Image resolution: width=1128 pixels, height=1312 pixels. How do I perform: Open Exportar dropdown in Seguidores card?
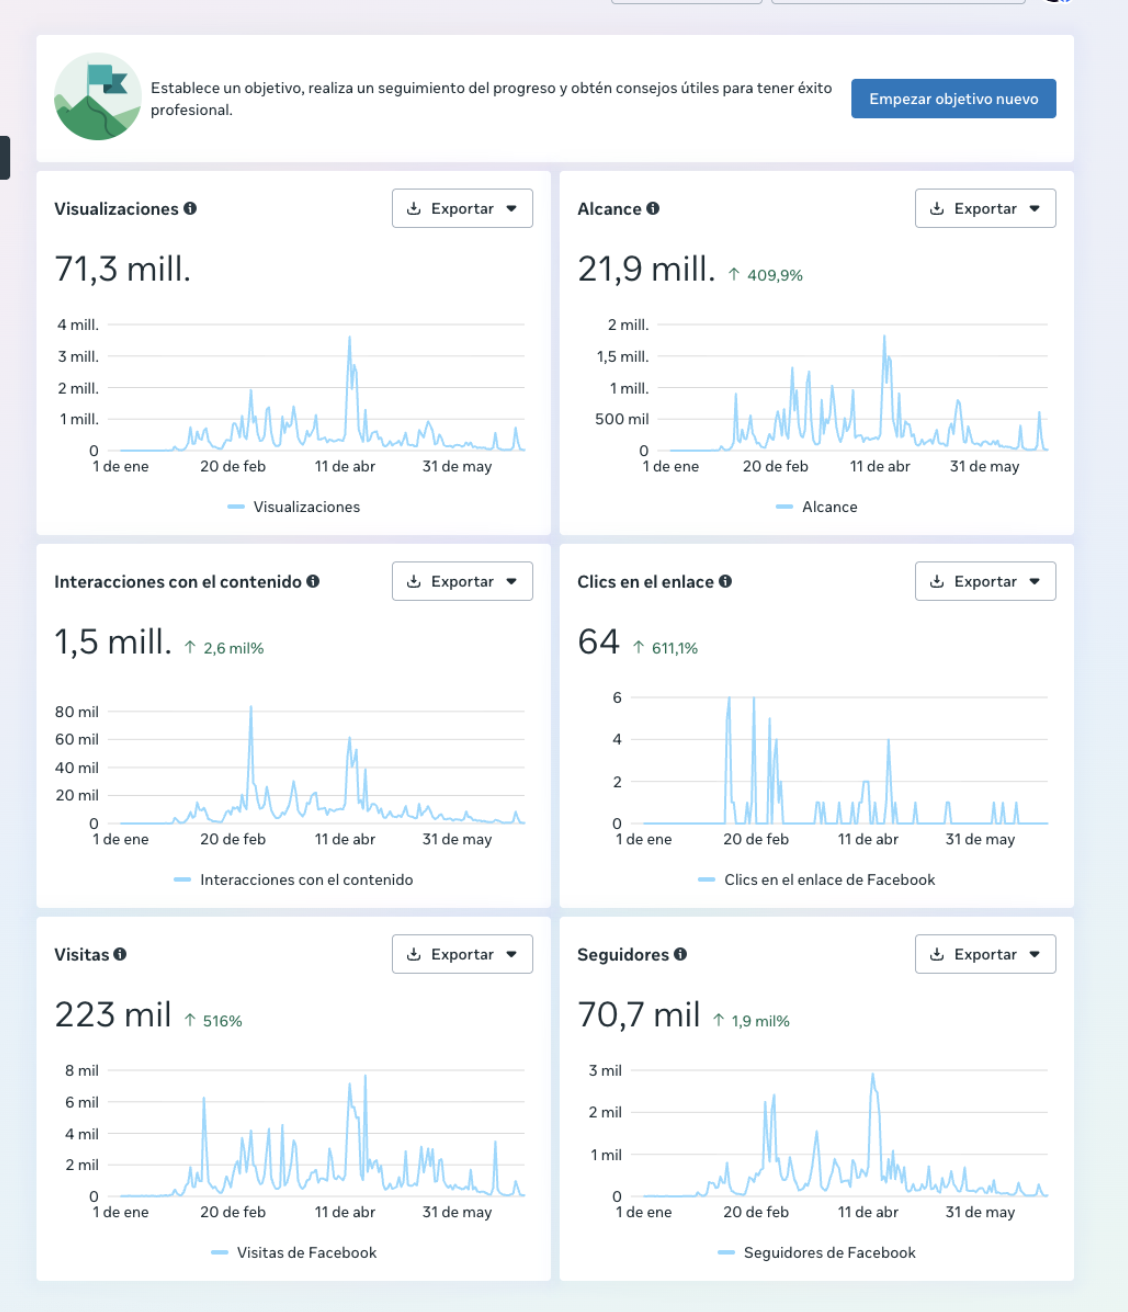pos(985,955)
